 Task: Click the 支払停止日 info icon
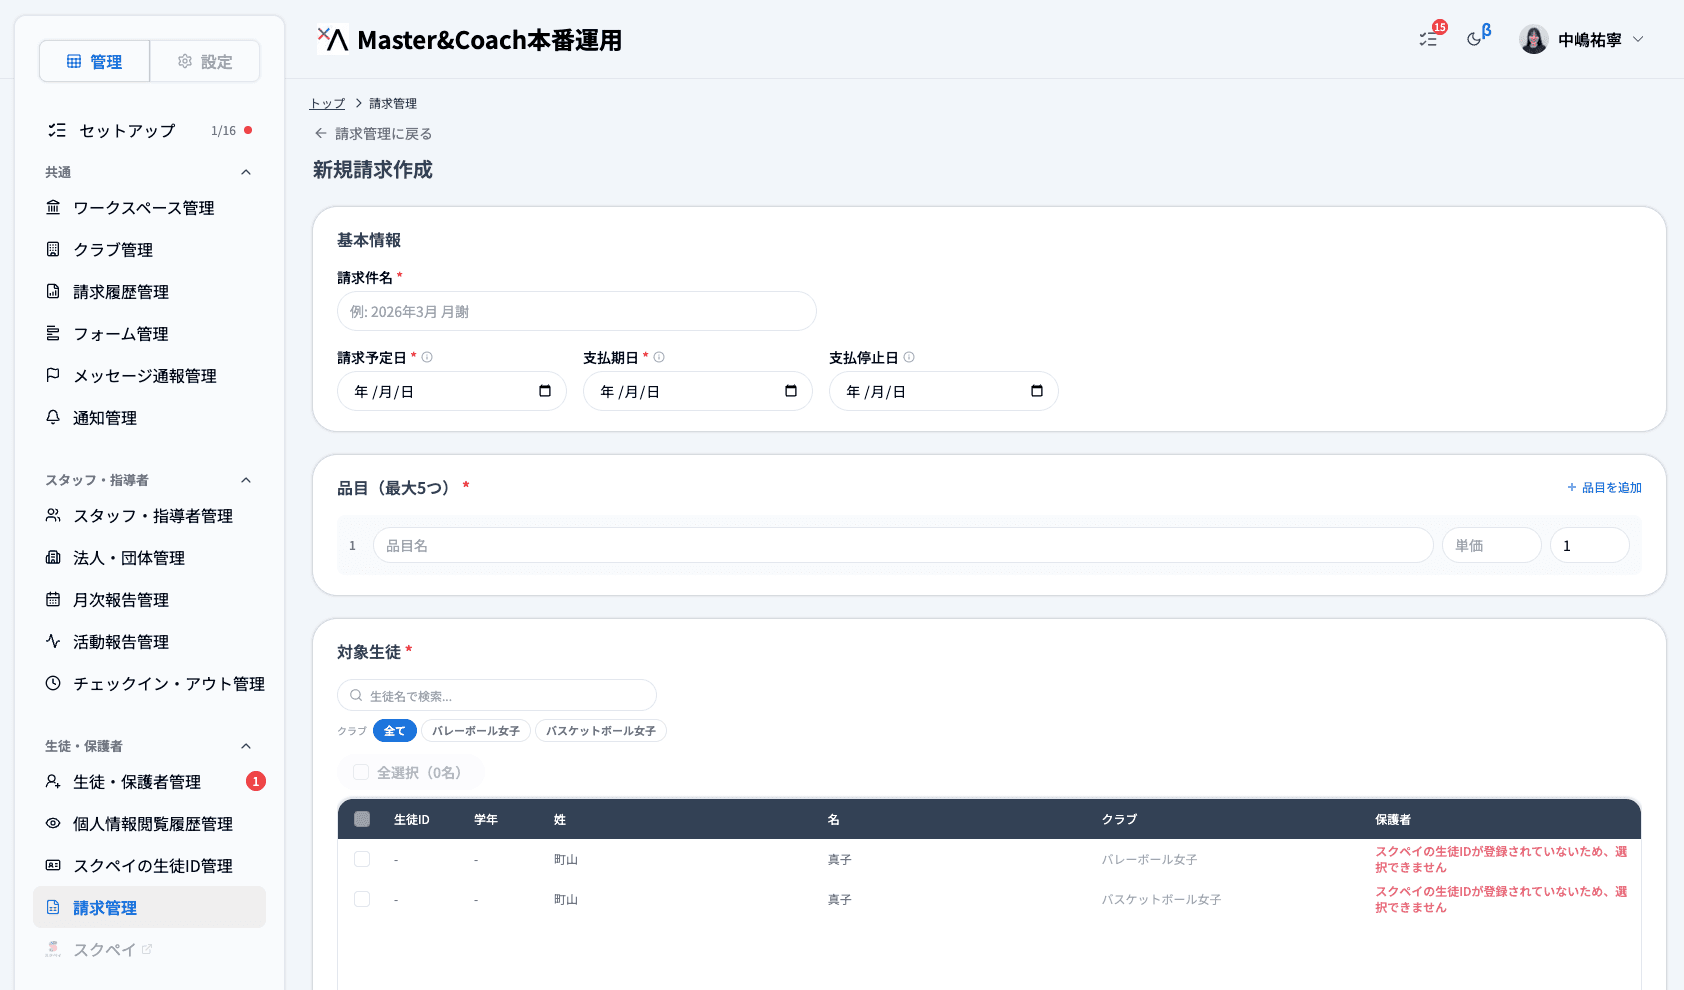[909, 357]
